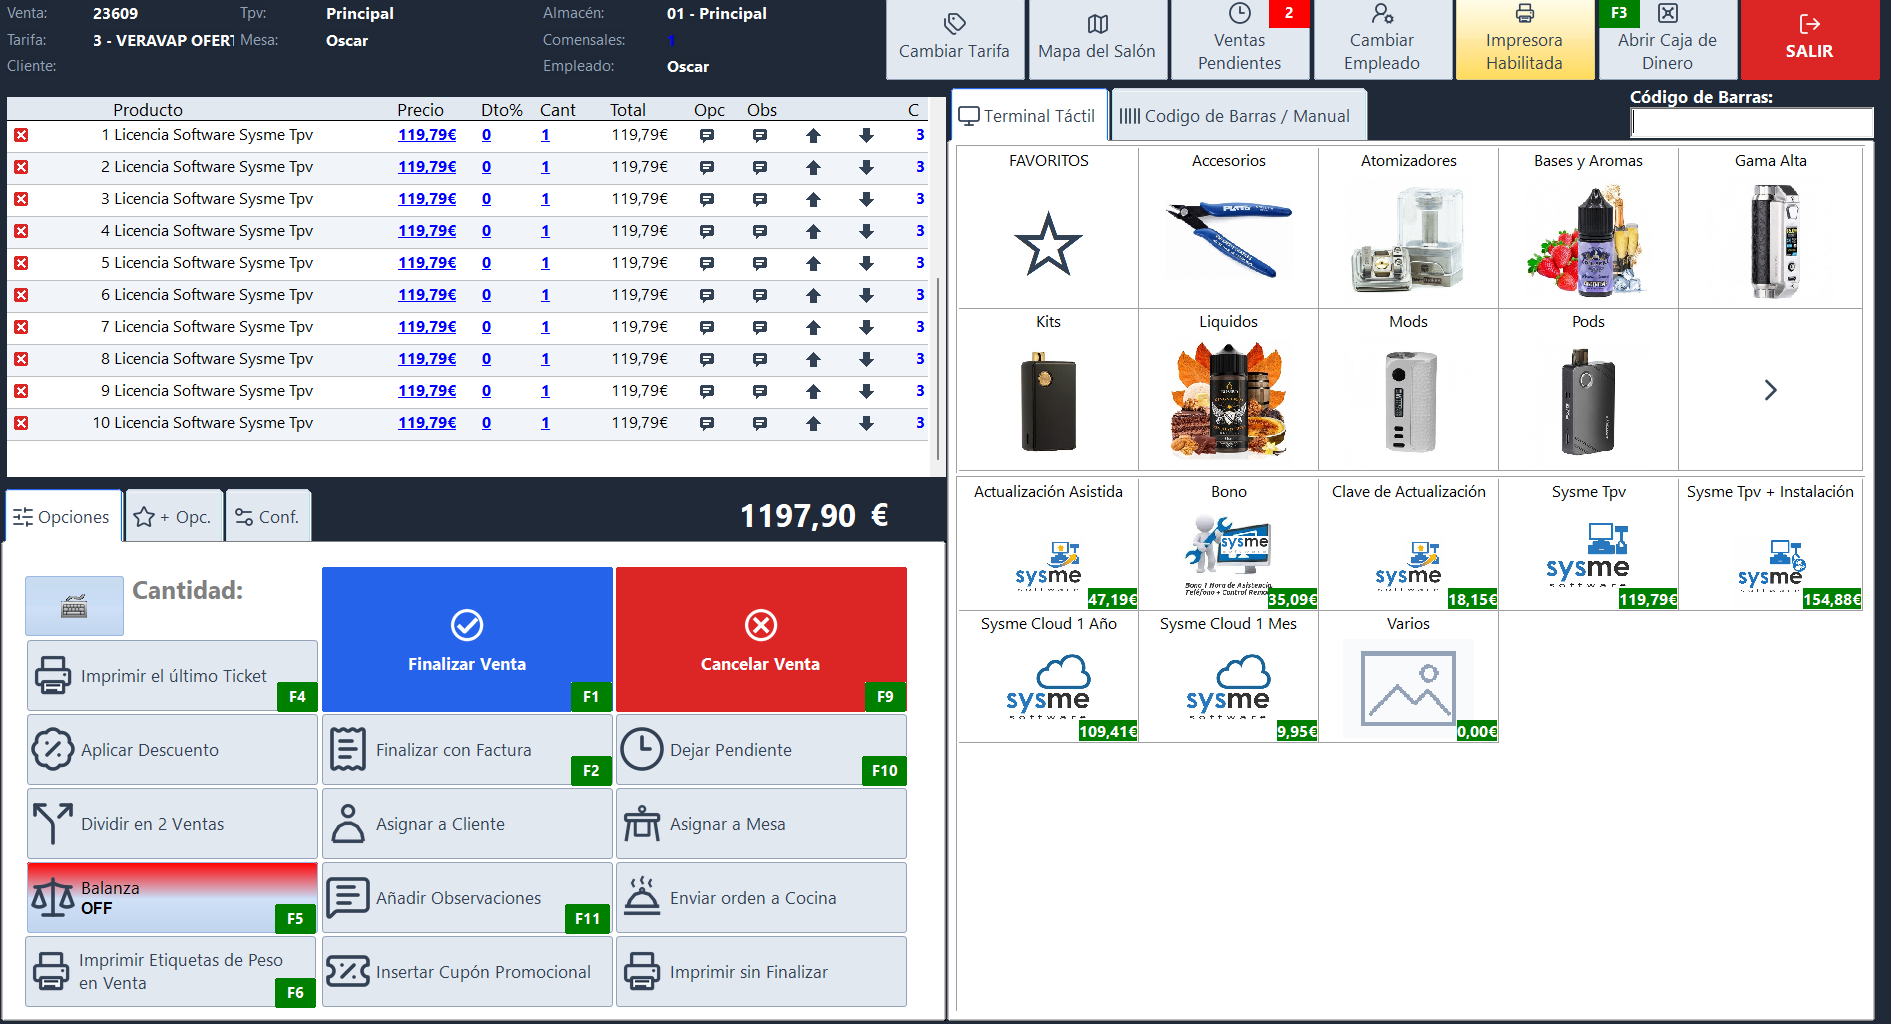Viewport: 1891px width, 1024px height.
Task: Delete line 10 Licencia Software Sysme Tpv
Action: point(21,423)
